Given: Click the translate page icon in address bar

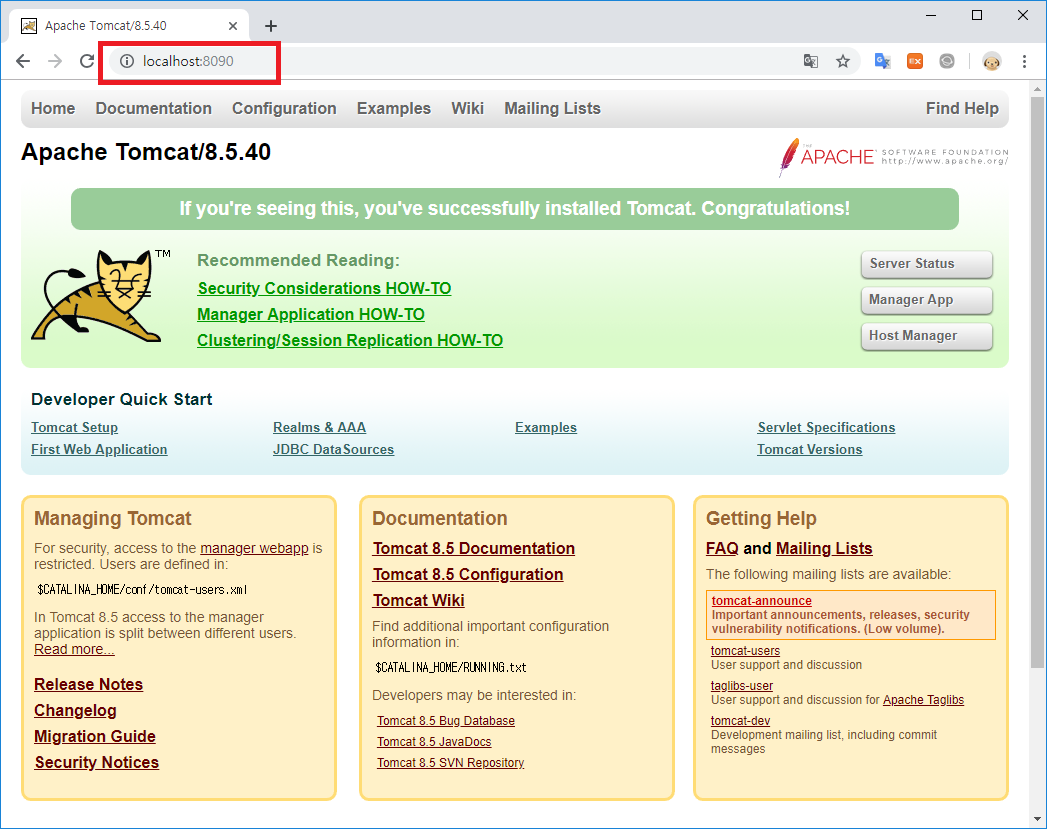Looking at the screenshot, I should coord(811,61).
